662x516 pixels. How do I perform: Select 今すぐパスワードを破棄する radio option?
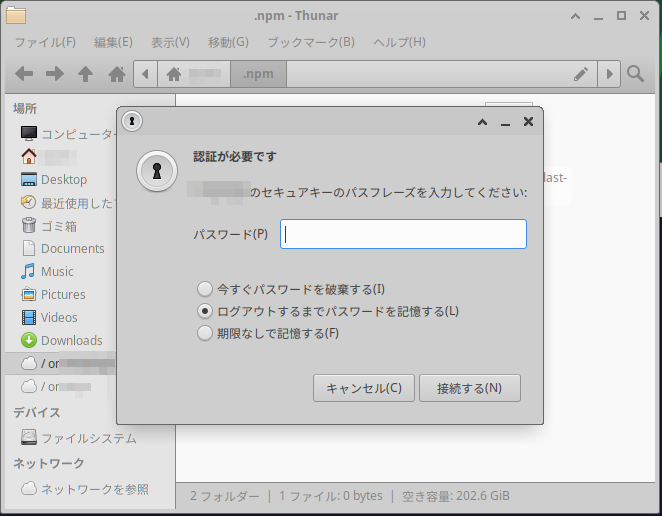click(x=206, y=289)
